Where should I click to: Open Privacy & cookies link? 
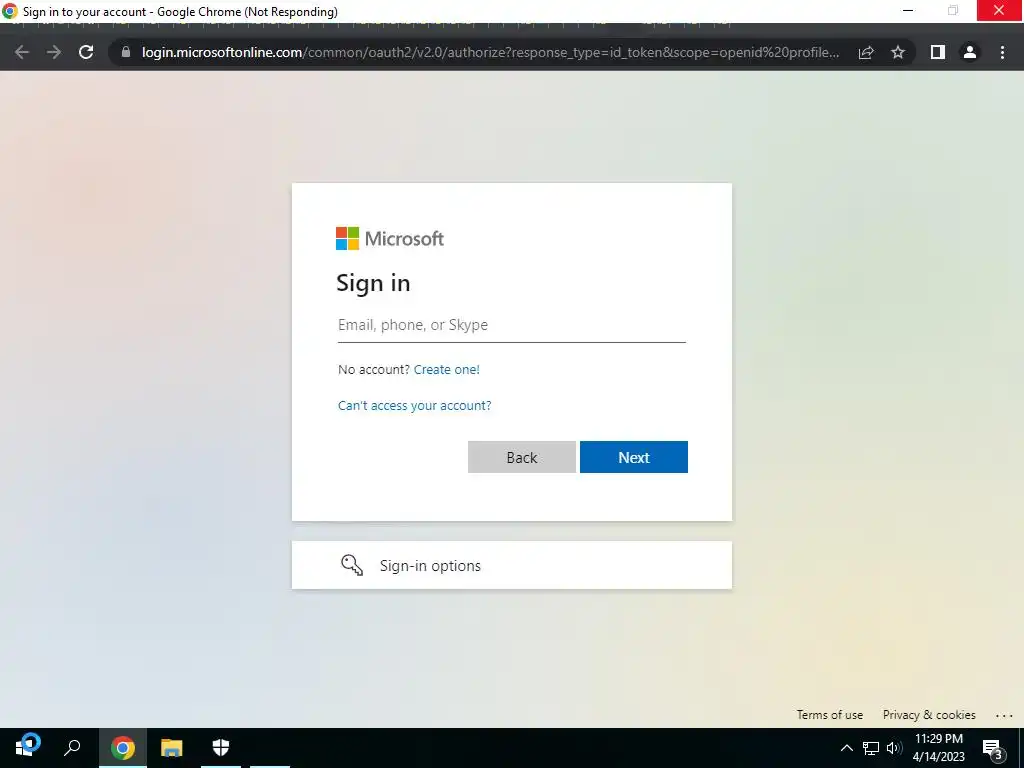pyautogui.click(x=929, y=714)
